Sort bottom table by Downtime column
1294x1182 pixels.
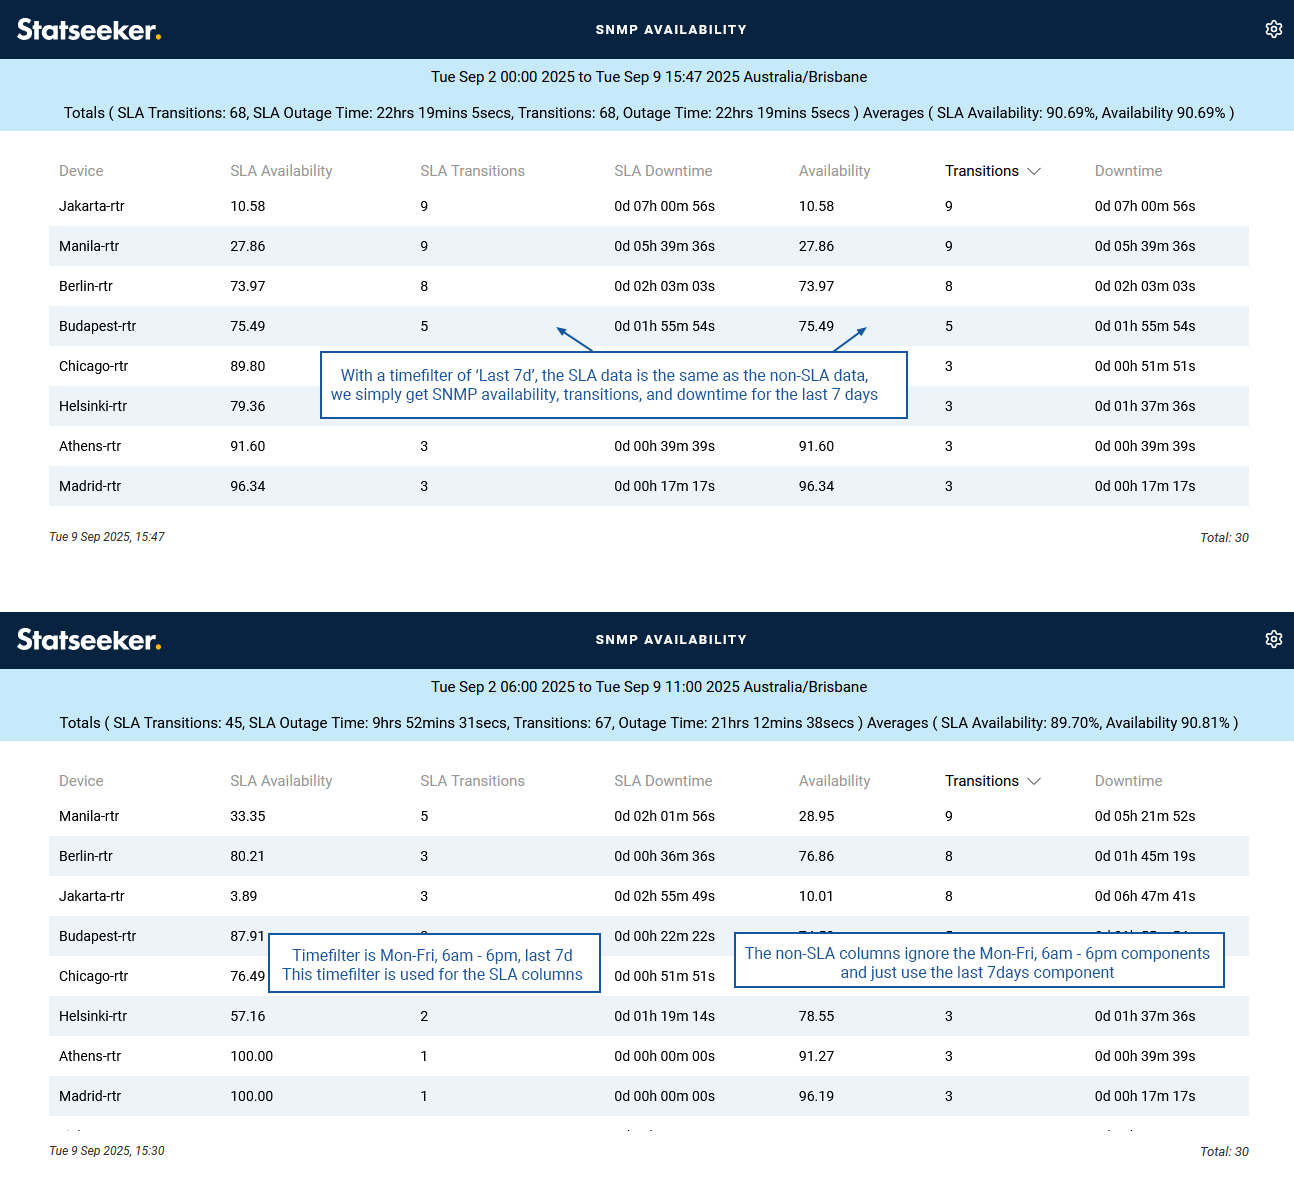tap(1128, 781)
